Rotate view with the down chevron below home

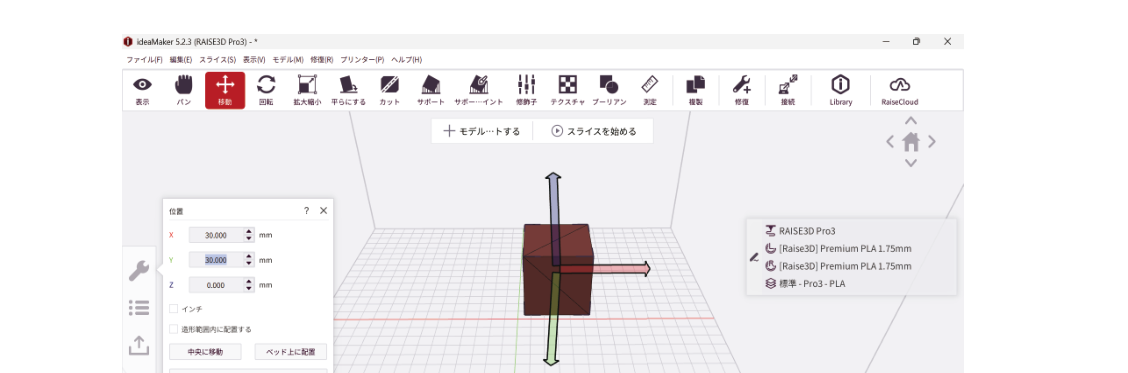(911, 163)
